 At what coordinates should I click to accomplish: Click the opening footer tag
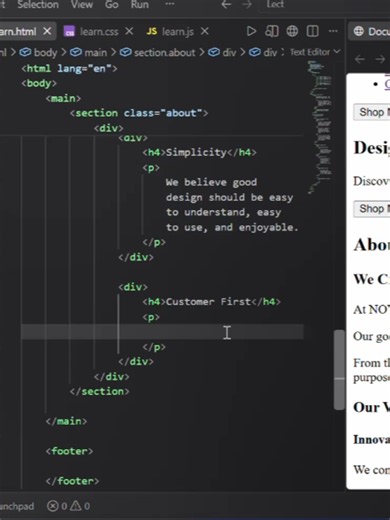point(69,451)
